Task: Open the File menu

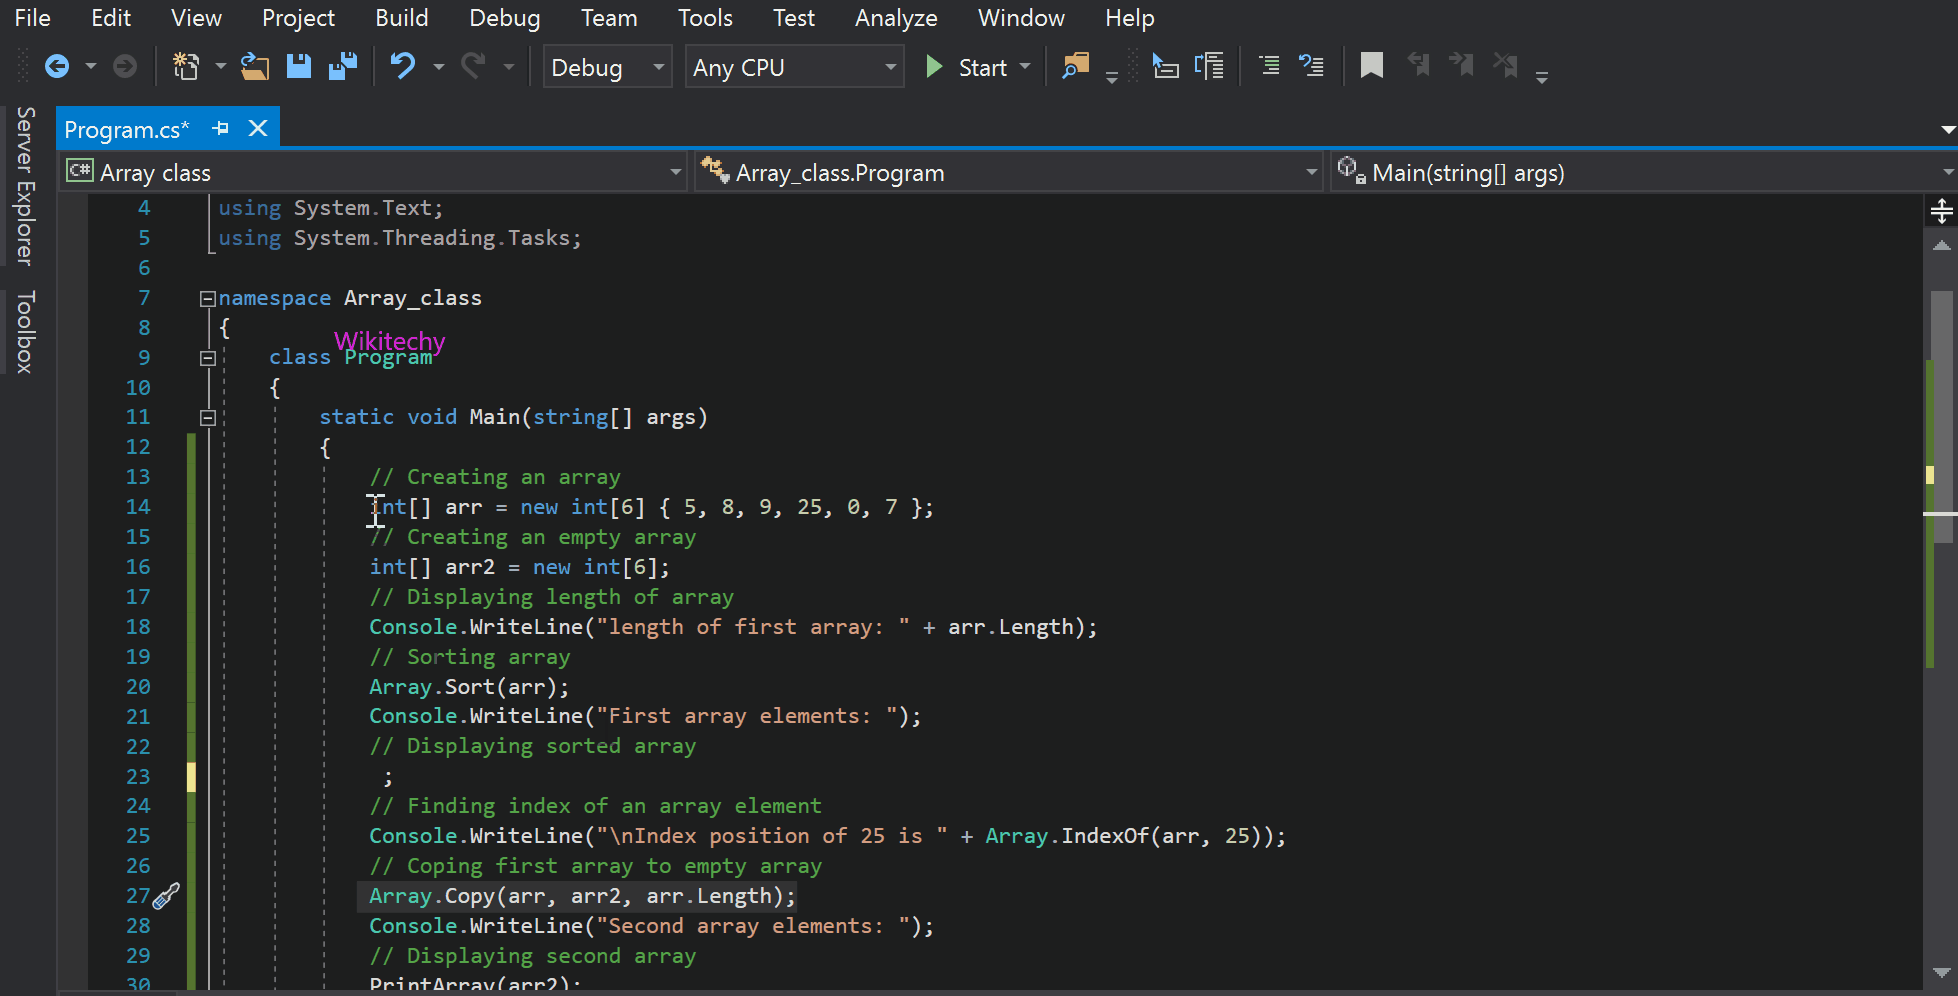Action: tap(32, 18)
